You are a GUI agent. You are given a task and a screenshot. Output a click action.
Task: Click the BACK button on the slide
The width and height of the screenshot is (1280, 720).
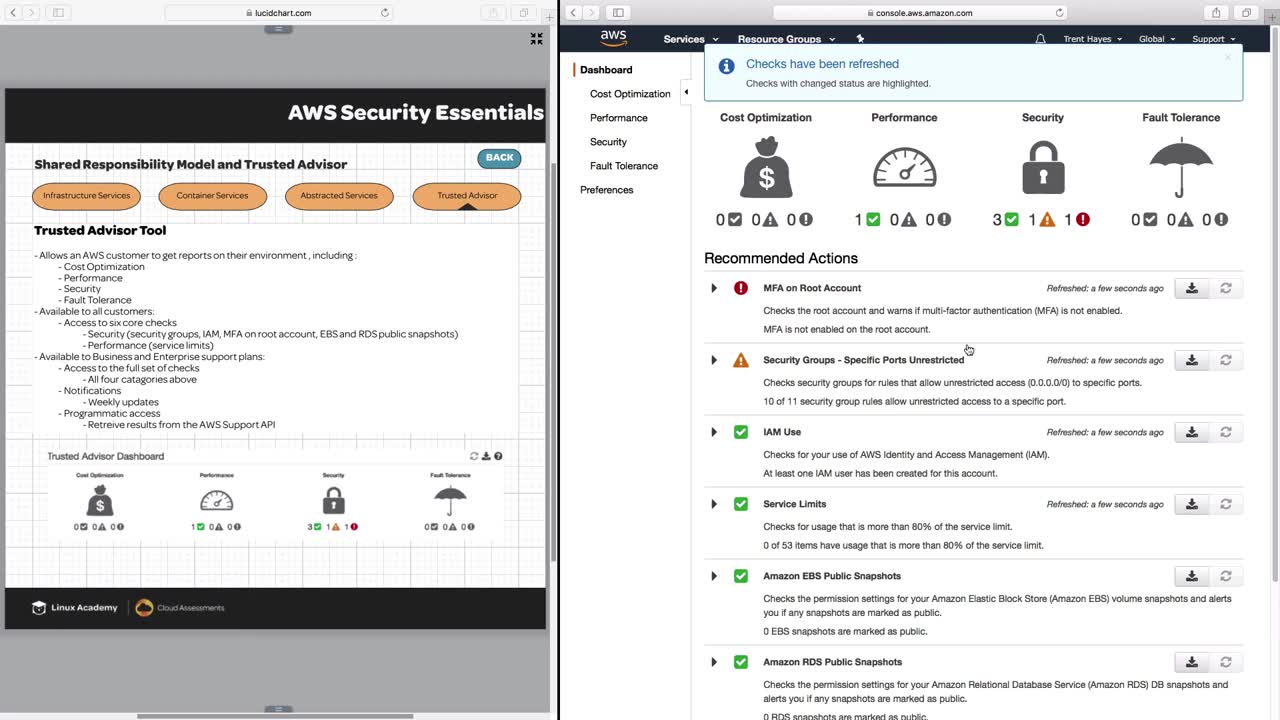click(499, 158)
